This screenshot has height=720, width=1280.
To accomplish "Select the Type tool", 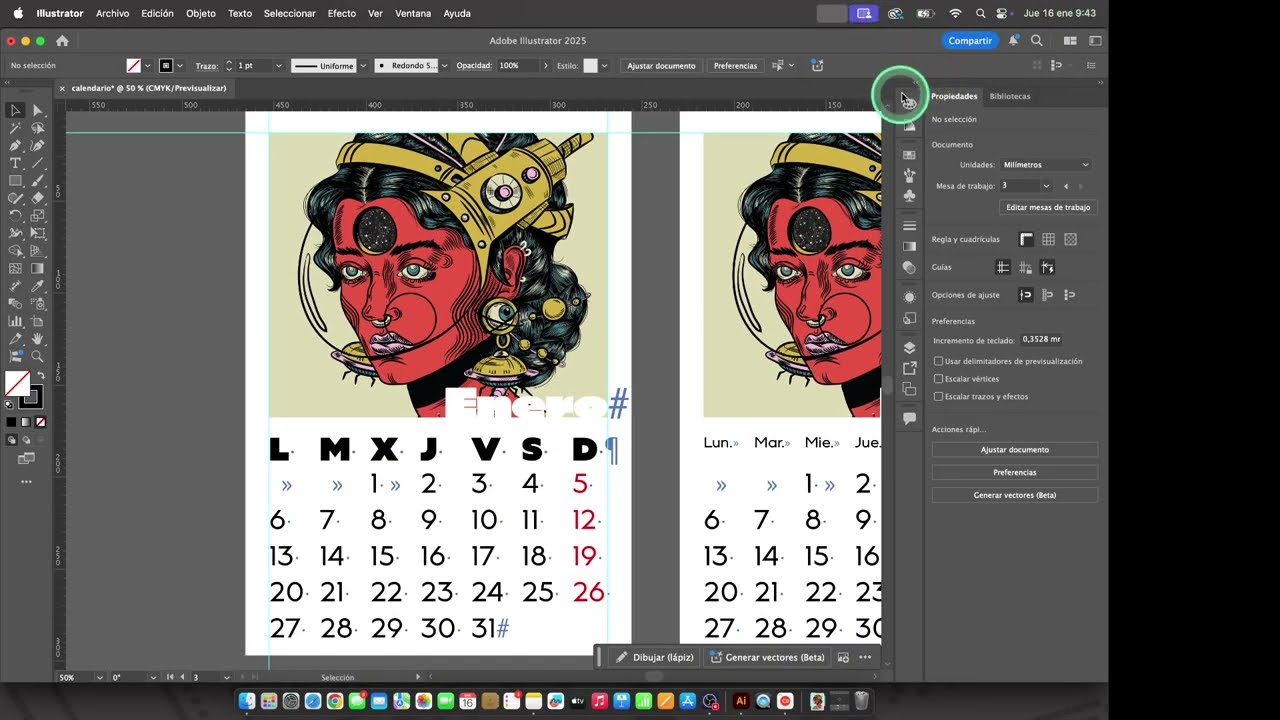I will tap(15, 163).
